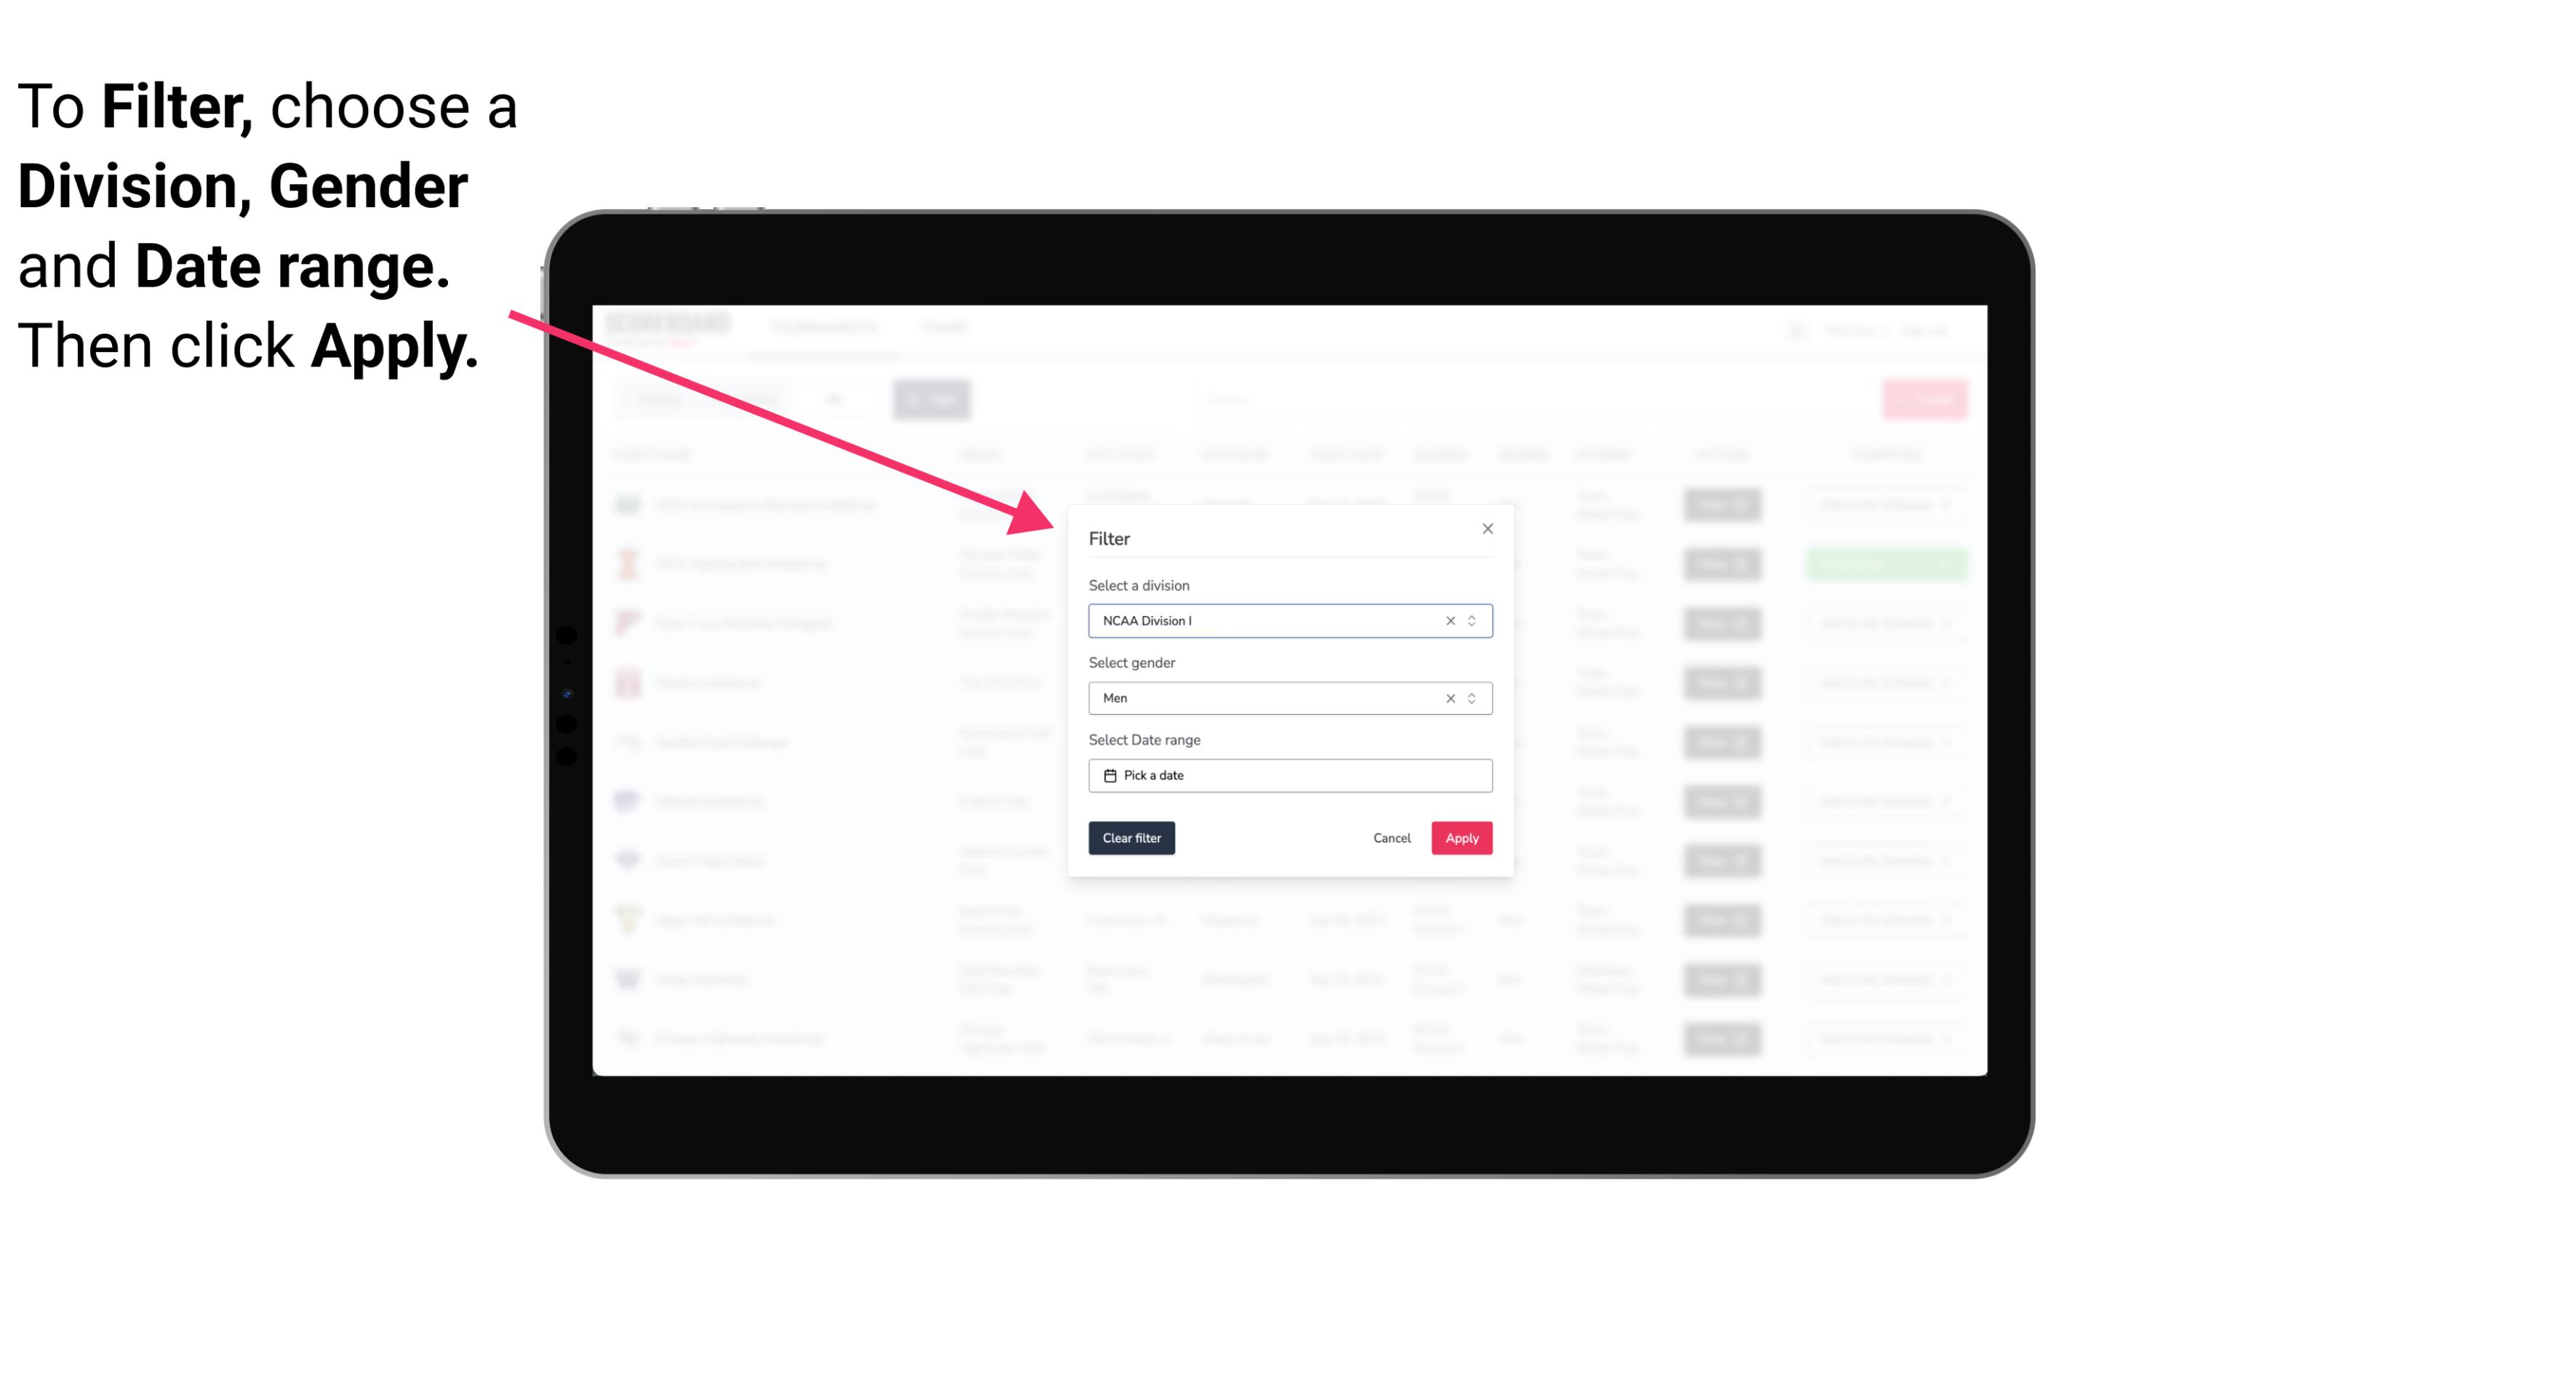Expand the Select a division dropdown
The image size is (2576, 1386).
[1471, 620]
